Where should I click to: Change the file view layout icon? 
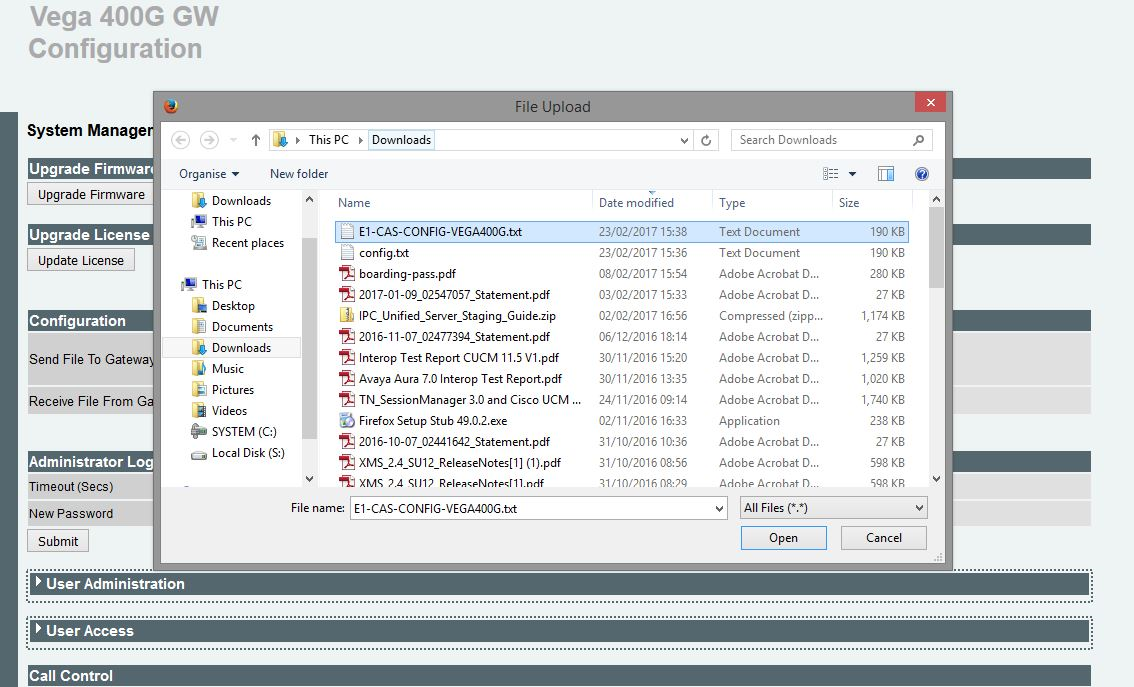point(830,174)
